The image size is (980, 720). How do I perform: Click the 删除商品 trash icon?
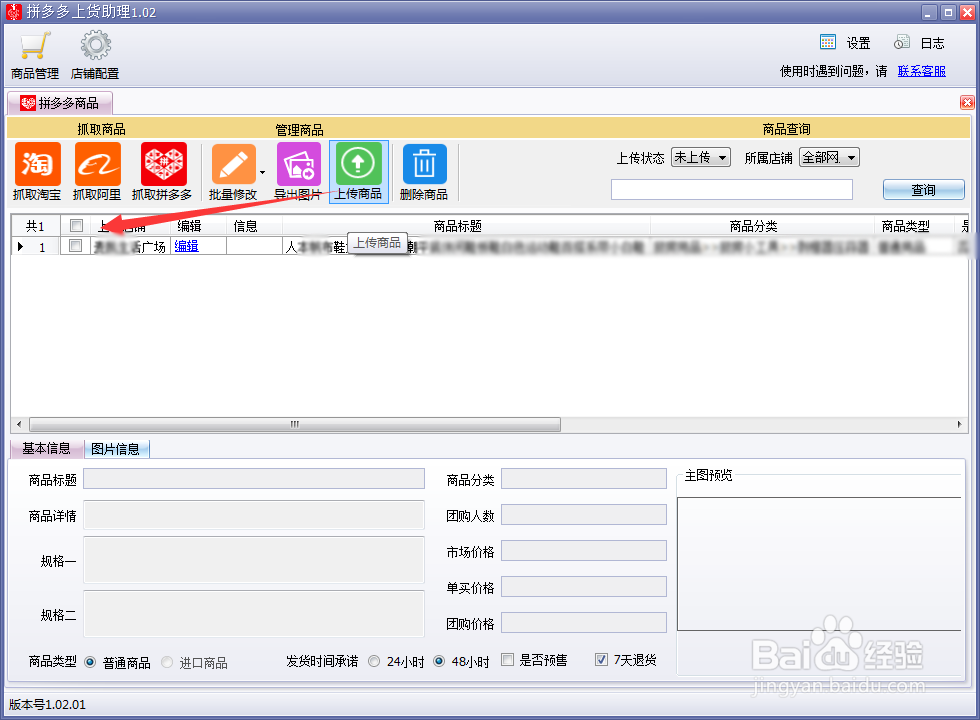[424, 164]
